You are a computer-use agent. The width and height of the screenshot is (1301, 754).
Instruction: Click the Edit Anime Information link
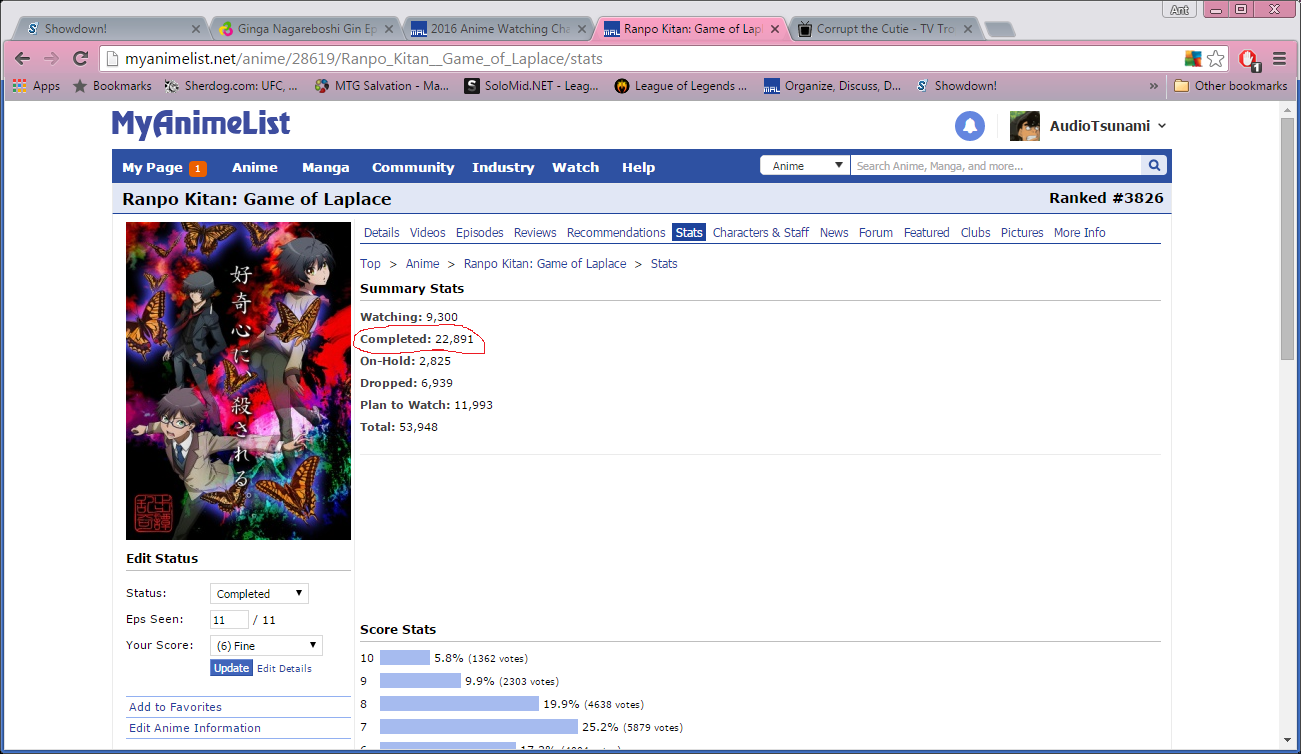pos(195,728)
